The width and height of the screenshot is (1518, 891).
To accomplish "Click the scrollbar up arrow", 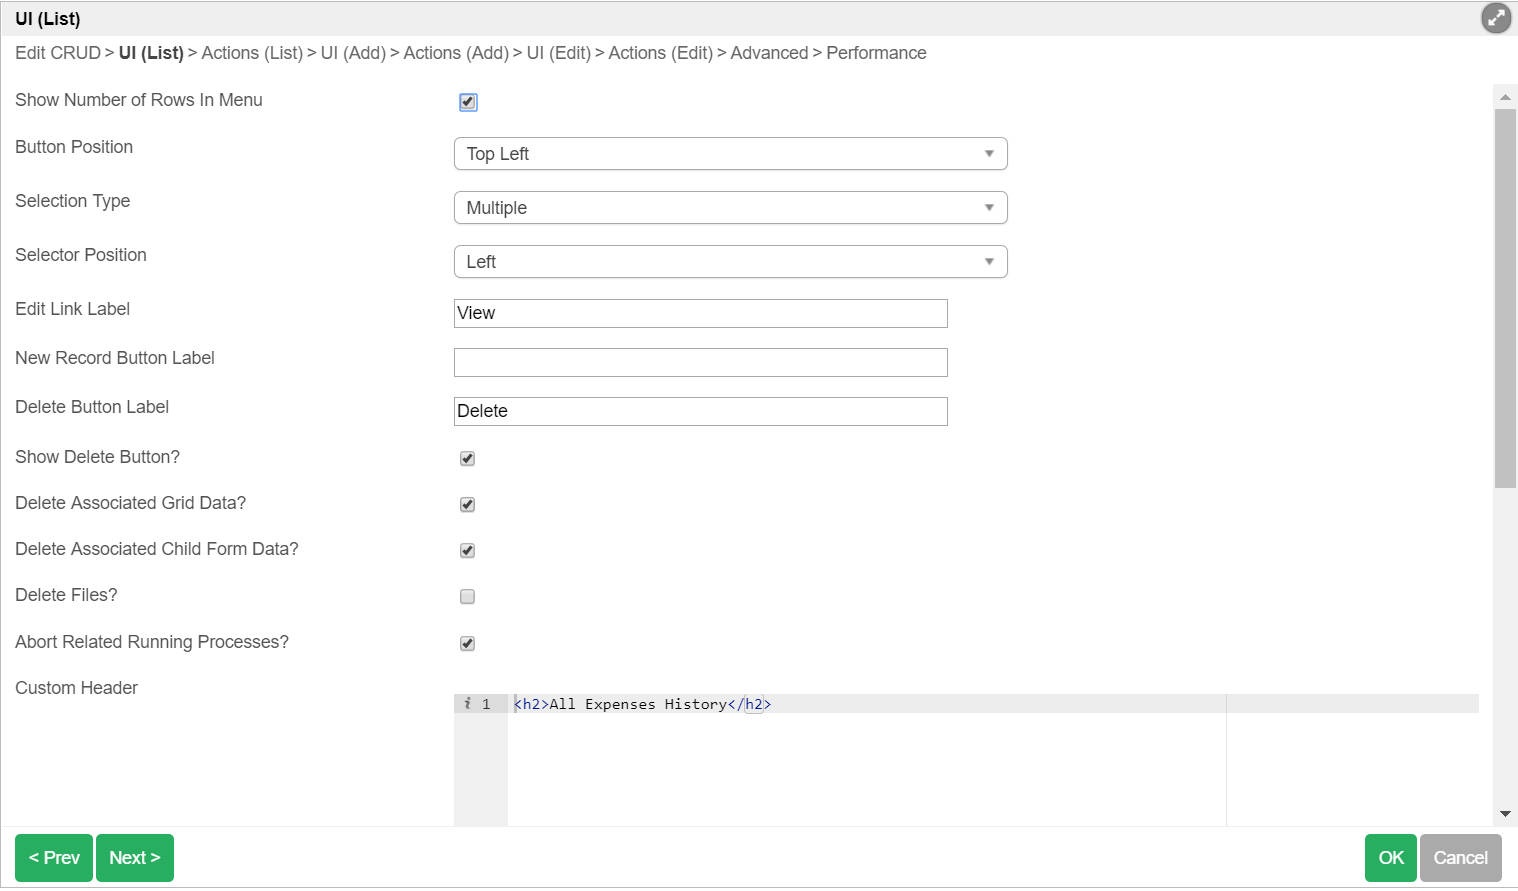I will point(1505,97).
